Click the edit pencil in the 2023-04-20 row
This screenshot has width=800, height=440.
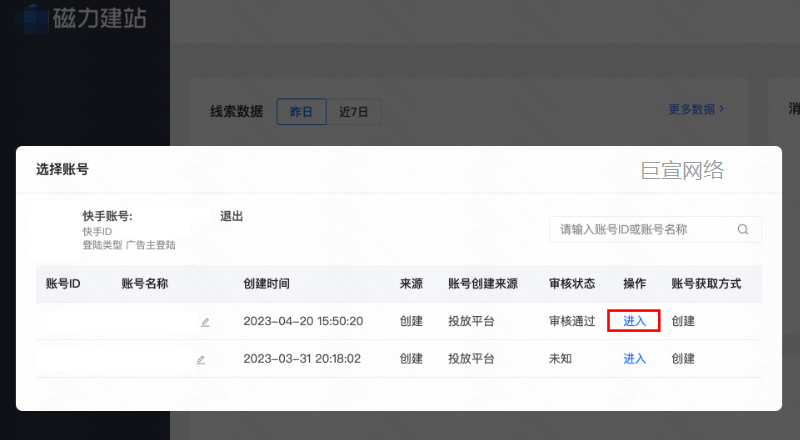(205, 322)
